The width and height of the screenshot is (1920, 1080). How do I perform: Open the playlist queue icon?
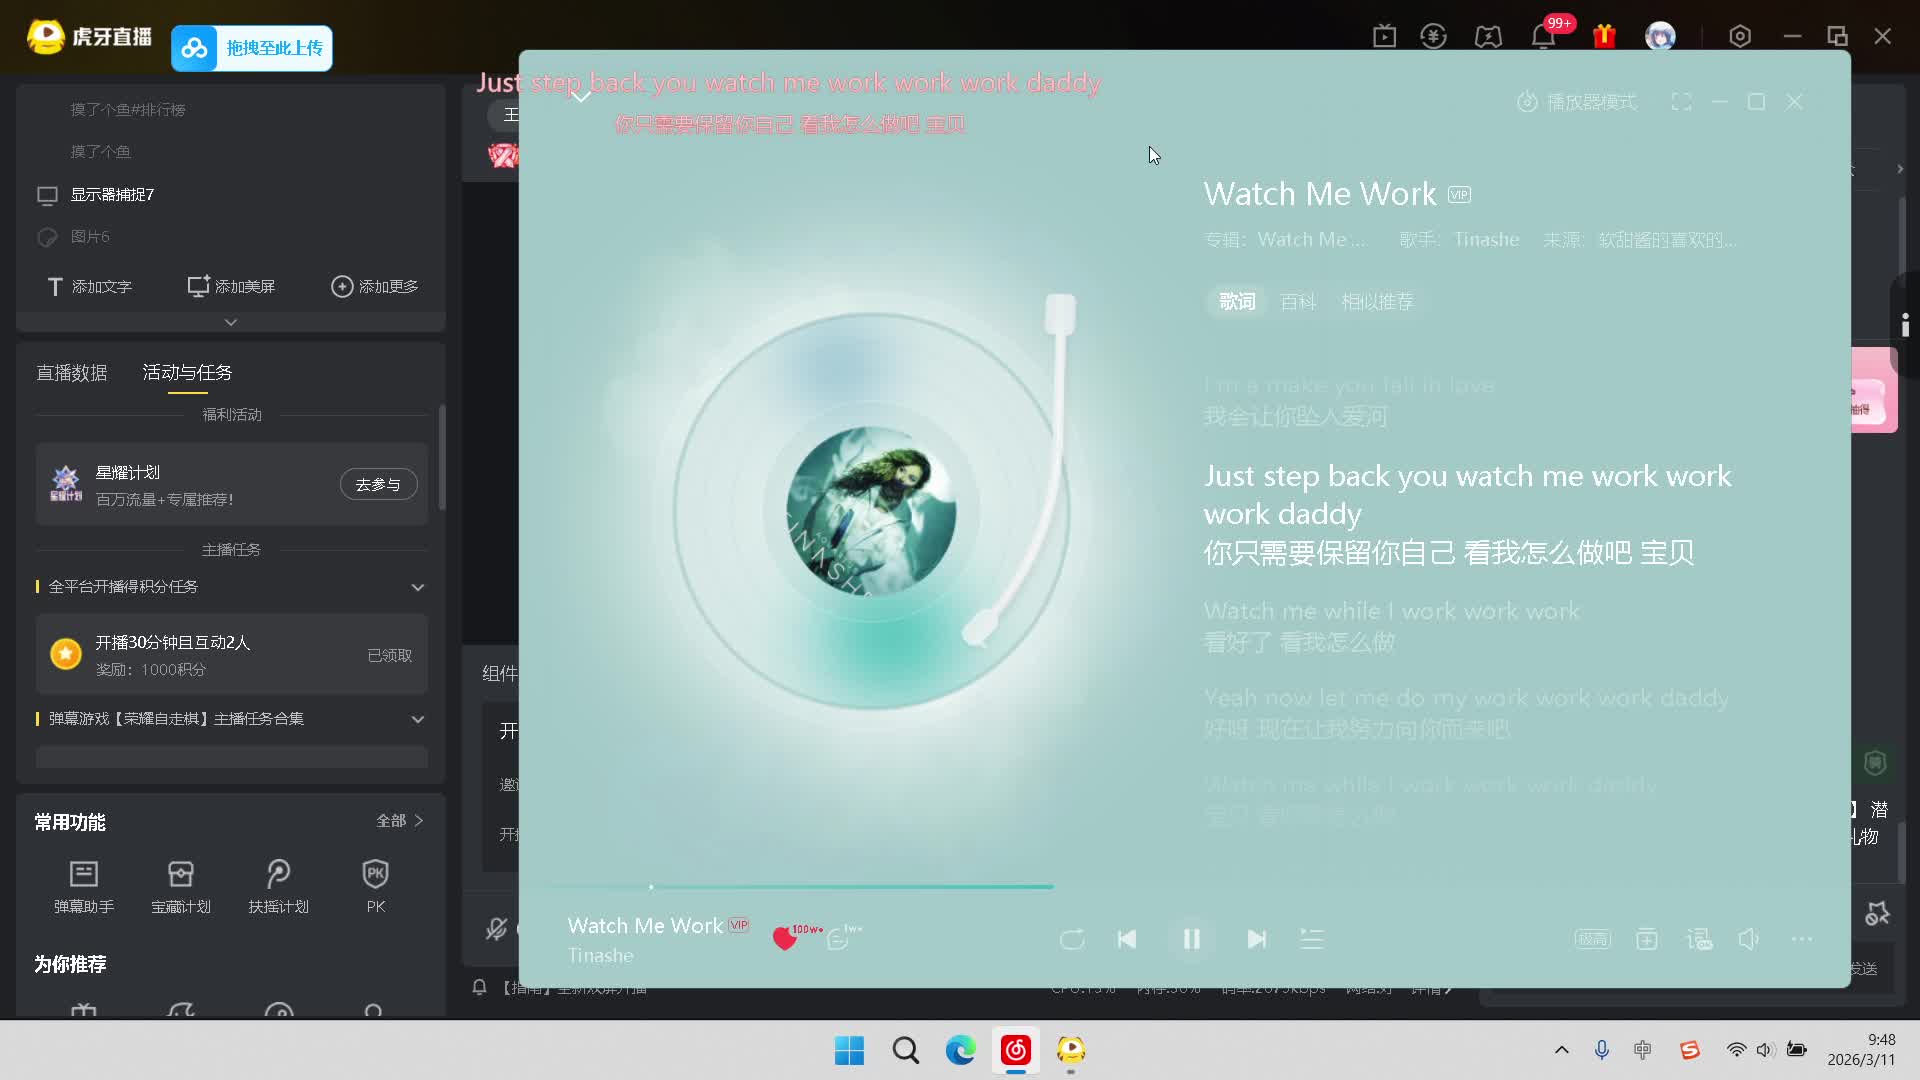[1311, 939]
